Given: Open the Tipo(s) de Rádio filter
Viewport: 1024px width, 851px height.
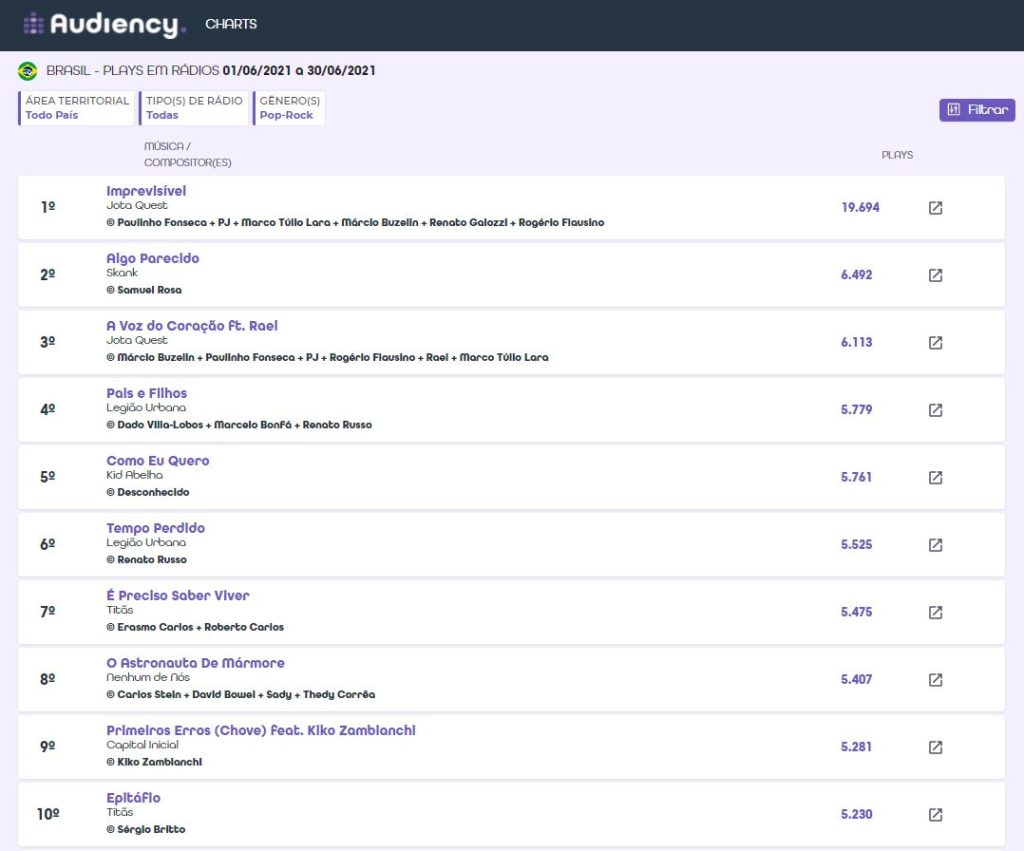Looking at the screenshot, I should (193, 108).
